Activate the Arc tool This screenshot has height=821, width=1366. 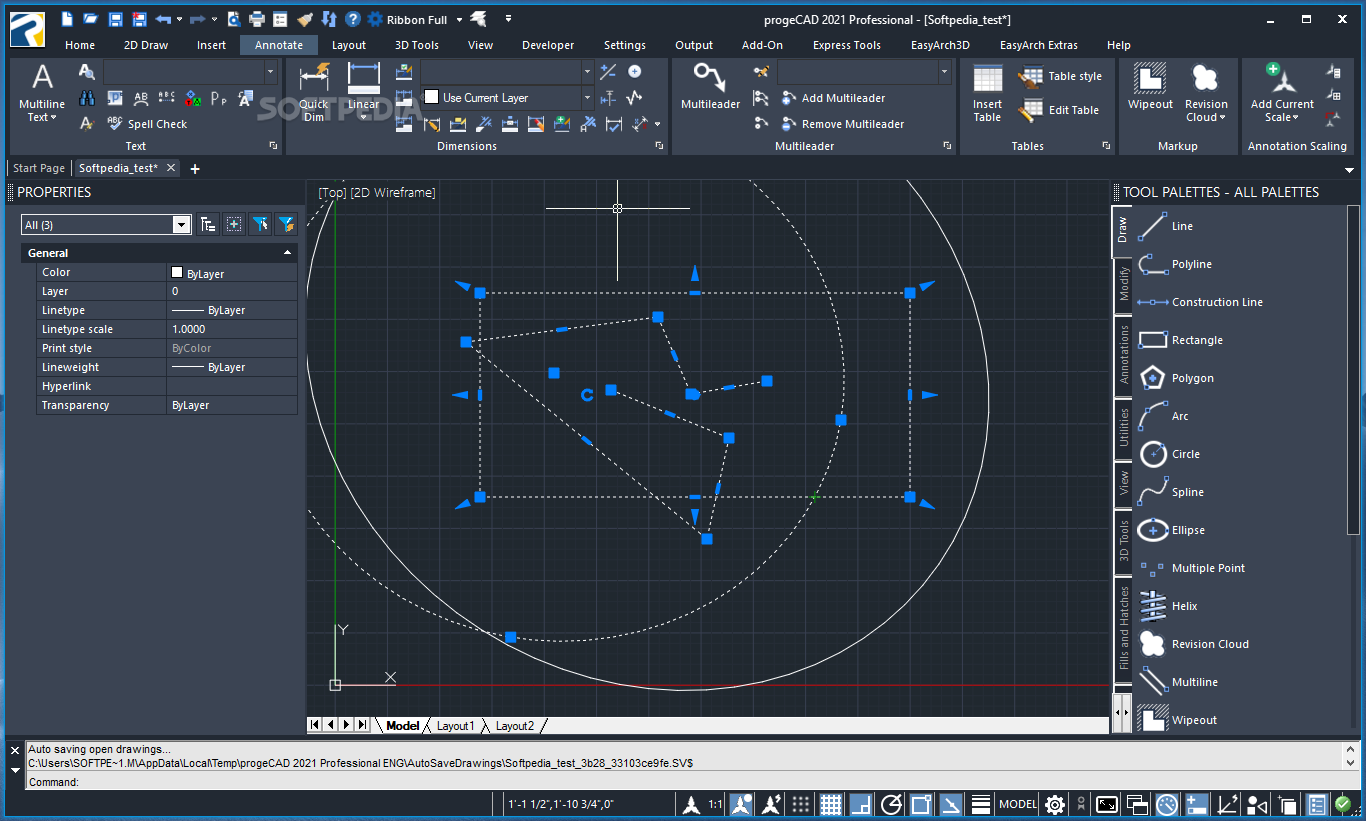pyautogui.click(x=1180, y=416)
